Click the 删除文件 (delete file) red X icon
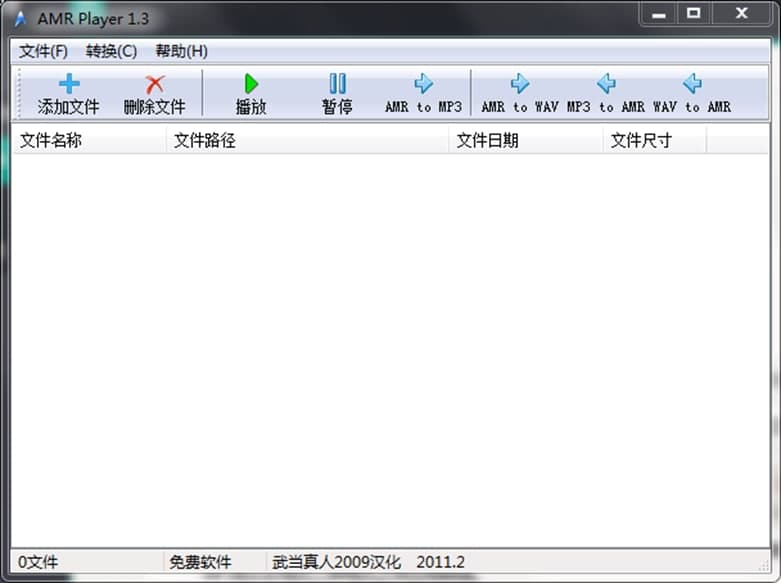The width and height of the screenshot is (781, 583). 155,84
